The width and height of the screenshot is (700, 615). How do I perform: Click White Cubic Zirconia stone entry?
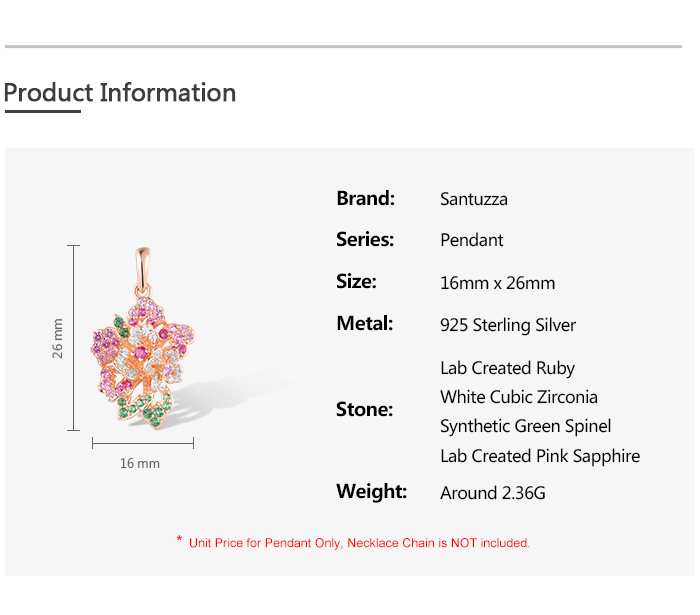click(x=519, y=397)
